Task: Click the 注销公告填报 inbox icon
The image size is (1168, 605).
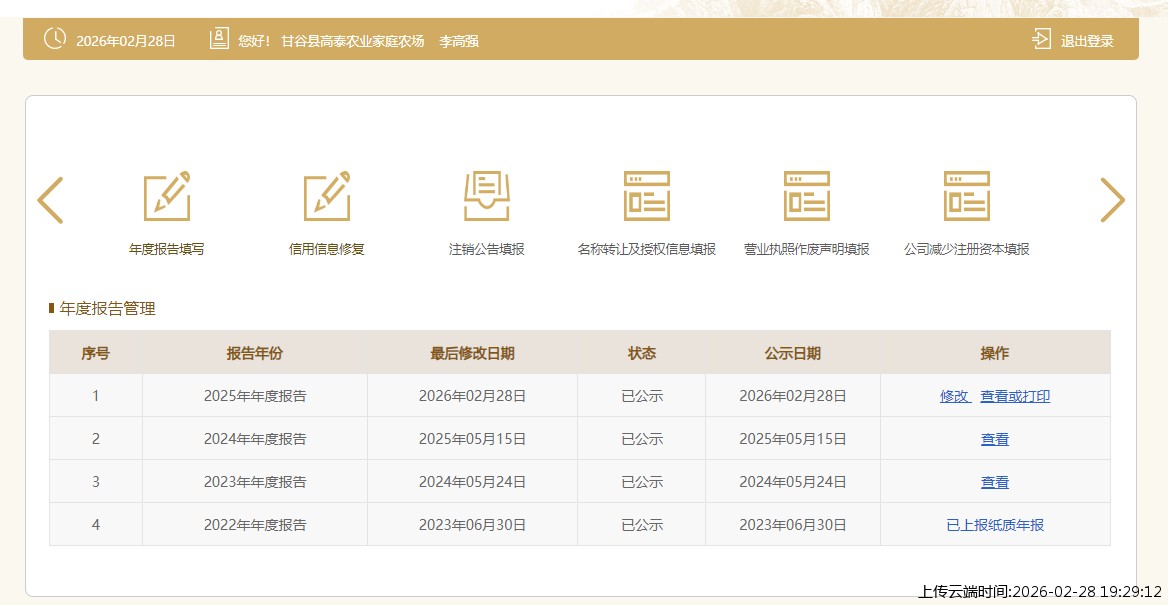Action: [x=487, y=196]
